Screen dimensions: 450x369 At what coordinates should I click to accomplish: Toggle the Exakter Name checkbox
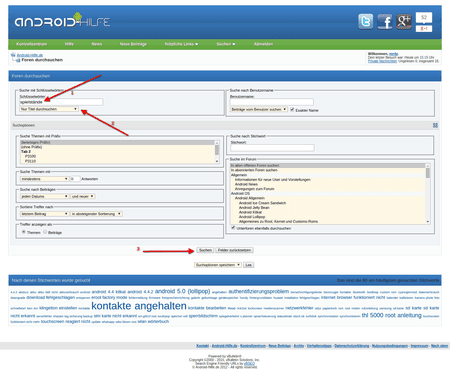click(292, 110)
